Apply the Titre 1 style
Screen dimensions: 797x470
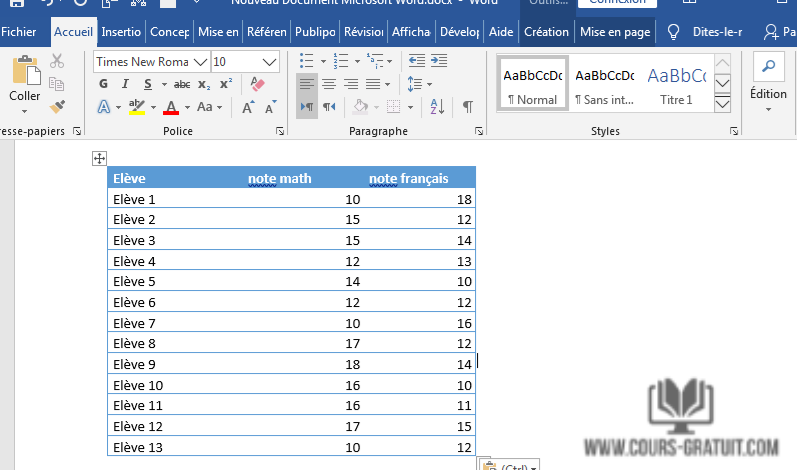click(x=676, y=84)
